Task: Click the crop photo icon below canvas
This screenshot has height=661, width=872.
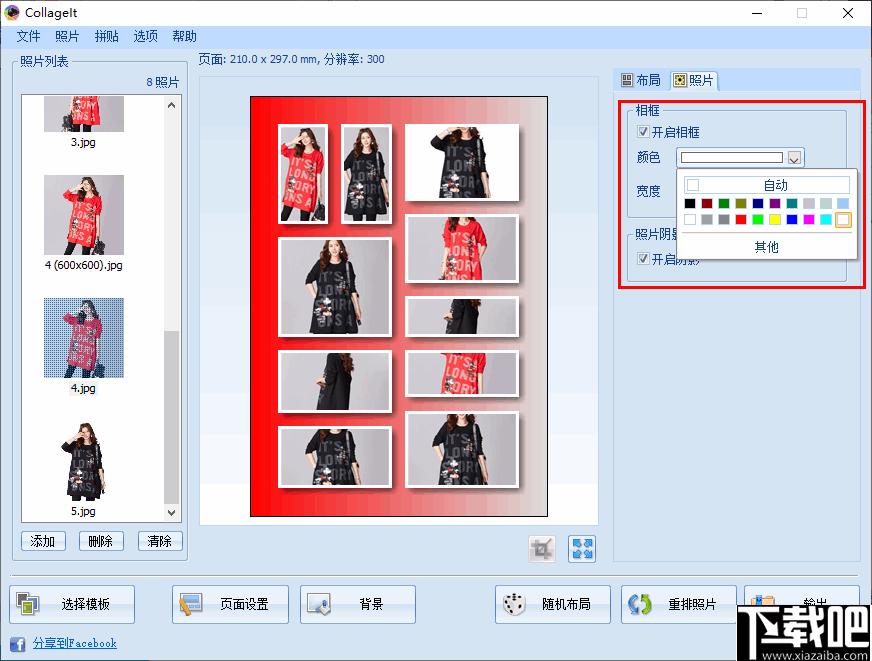Action: click(542, 549)
